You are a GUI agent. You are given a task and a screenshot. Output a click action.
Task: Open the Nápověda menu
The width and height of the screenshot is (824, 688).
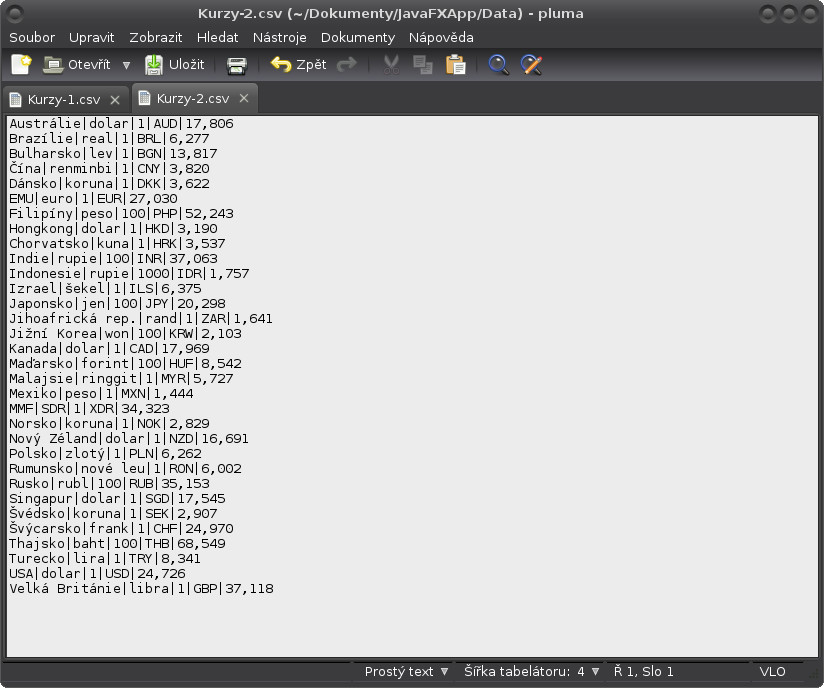click(441, 37)
